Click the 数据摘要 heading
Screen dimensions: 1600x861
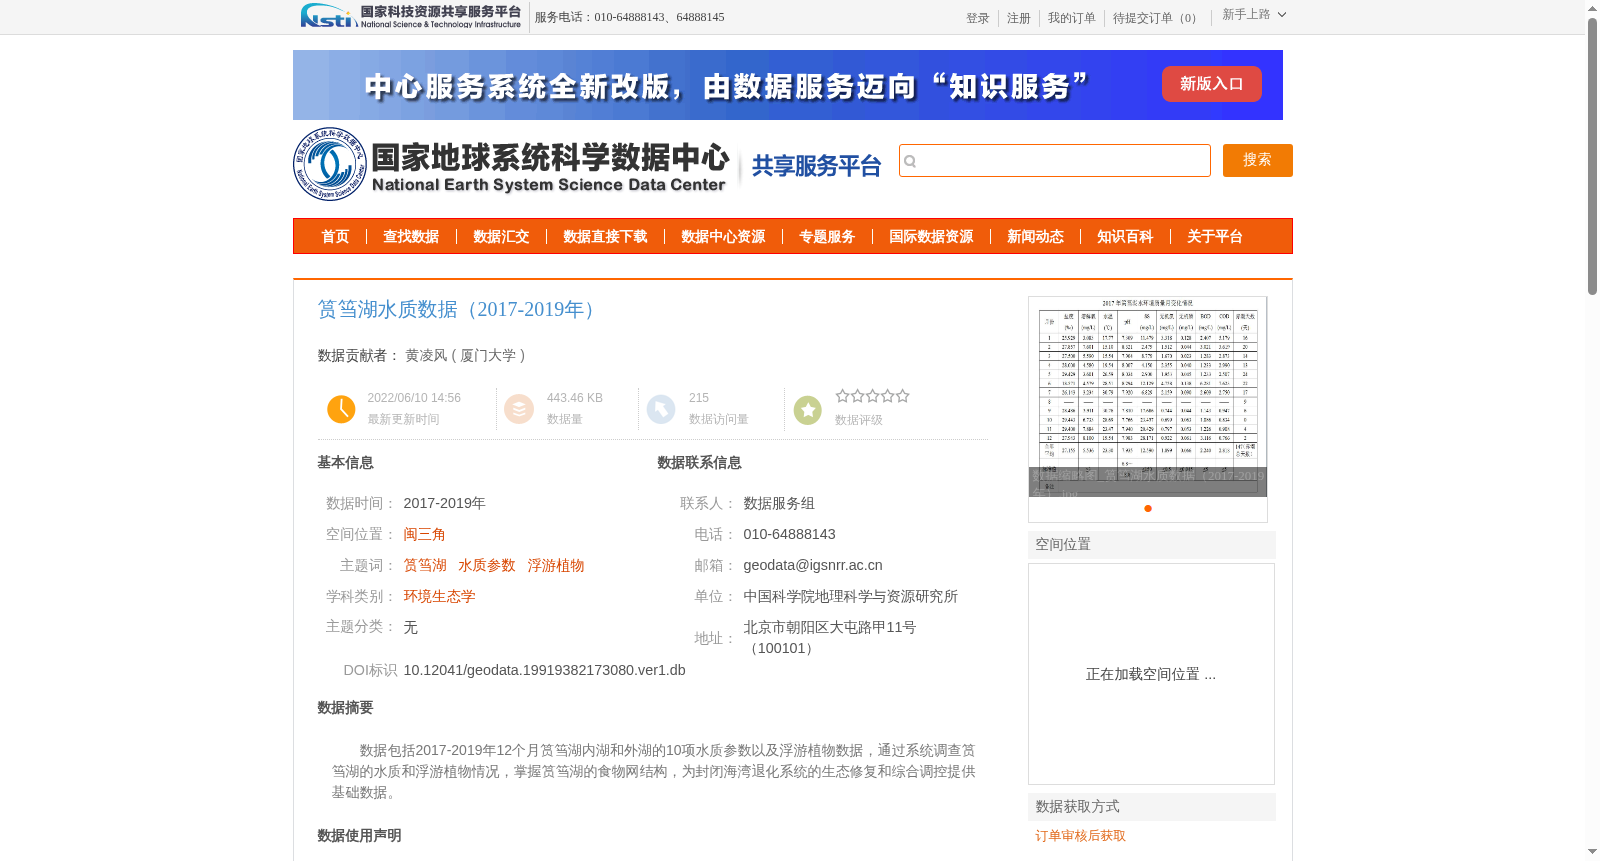(x=345, y=708)
